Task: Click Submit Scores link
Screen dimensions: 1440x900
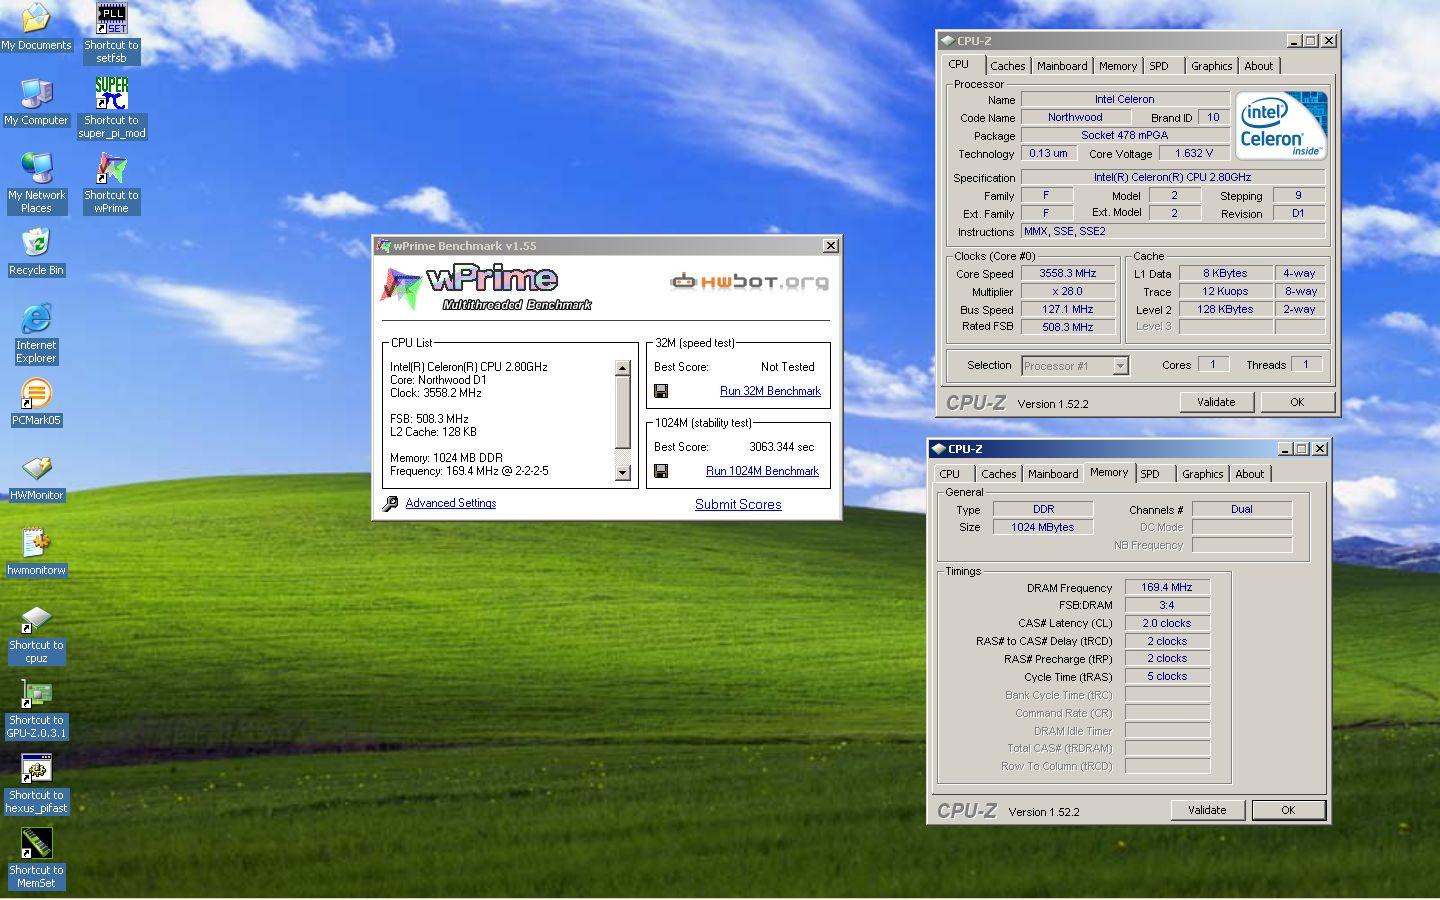Action: 738,504
